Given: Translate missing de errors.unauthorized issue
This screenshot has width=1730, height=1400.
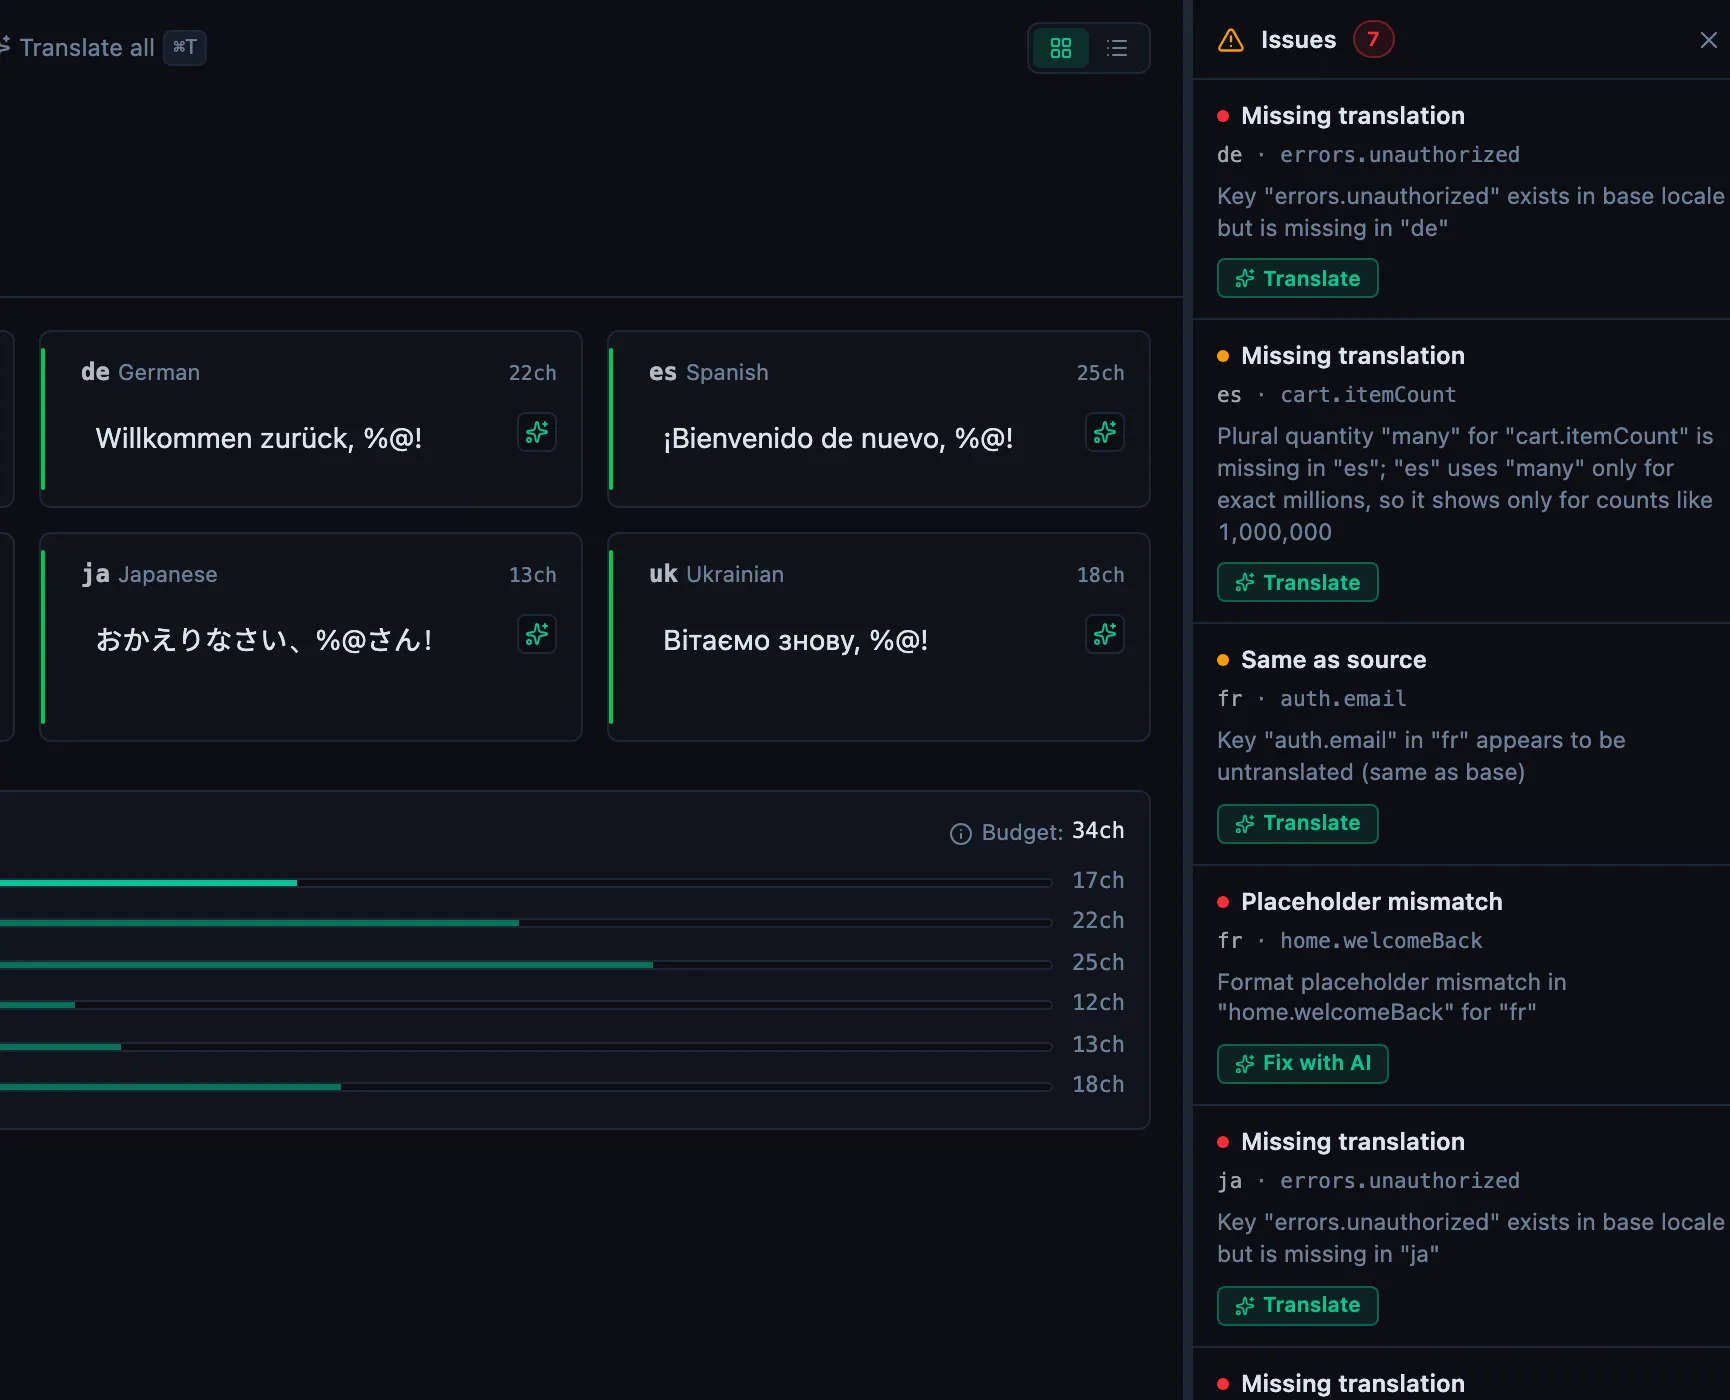Looking at the screenshot, I should [x=1297, y=278].
